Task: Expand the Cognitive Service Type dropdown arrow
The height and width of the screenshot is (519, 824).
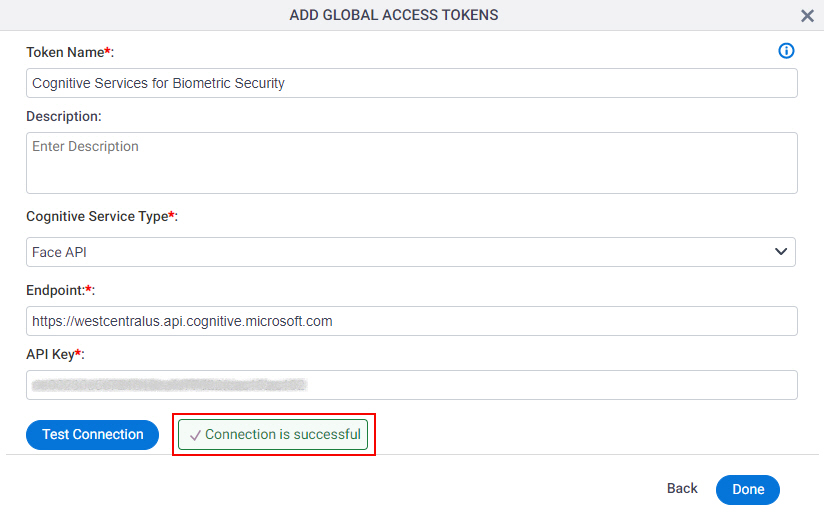Action: [781, 252]
